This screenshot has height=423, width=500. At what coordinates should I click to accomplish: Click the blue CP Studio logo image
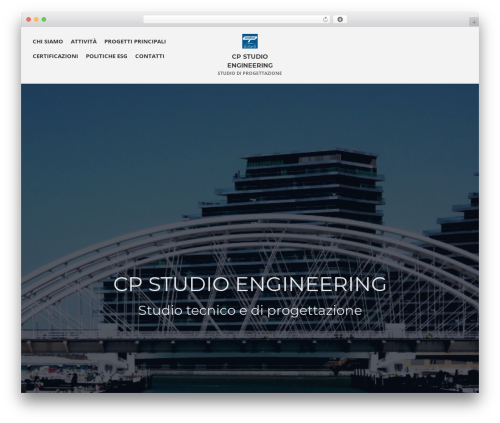click(250, 41)
